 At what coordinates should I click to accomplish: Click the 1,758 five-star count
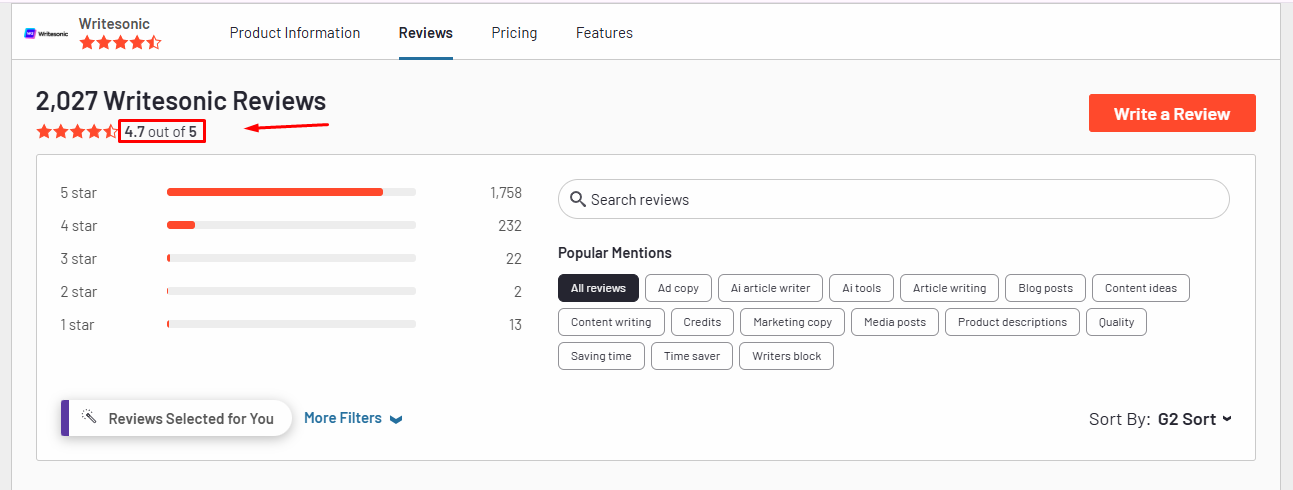coord(506,192)
